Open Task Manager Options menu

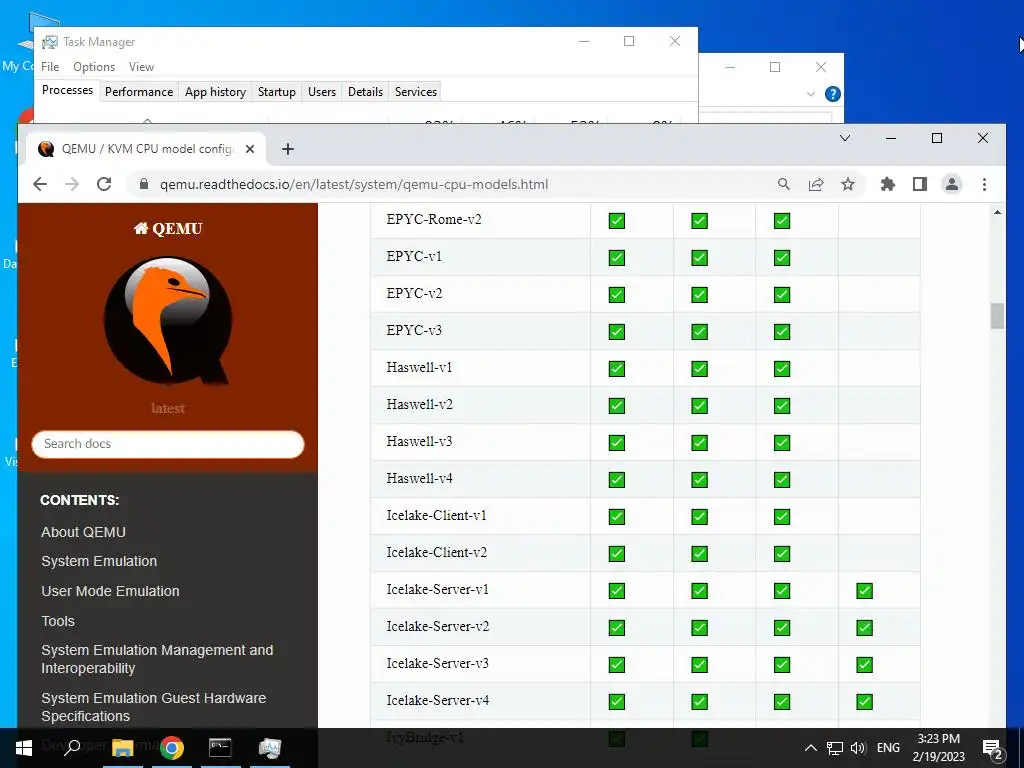click(x=94, y=67)
